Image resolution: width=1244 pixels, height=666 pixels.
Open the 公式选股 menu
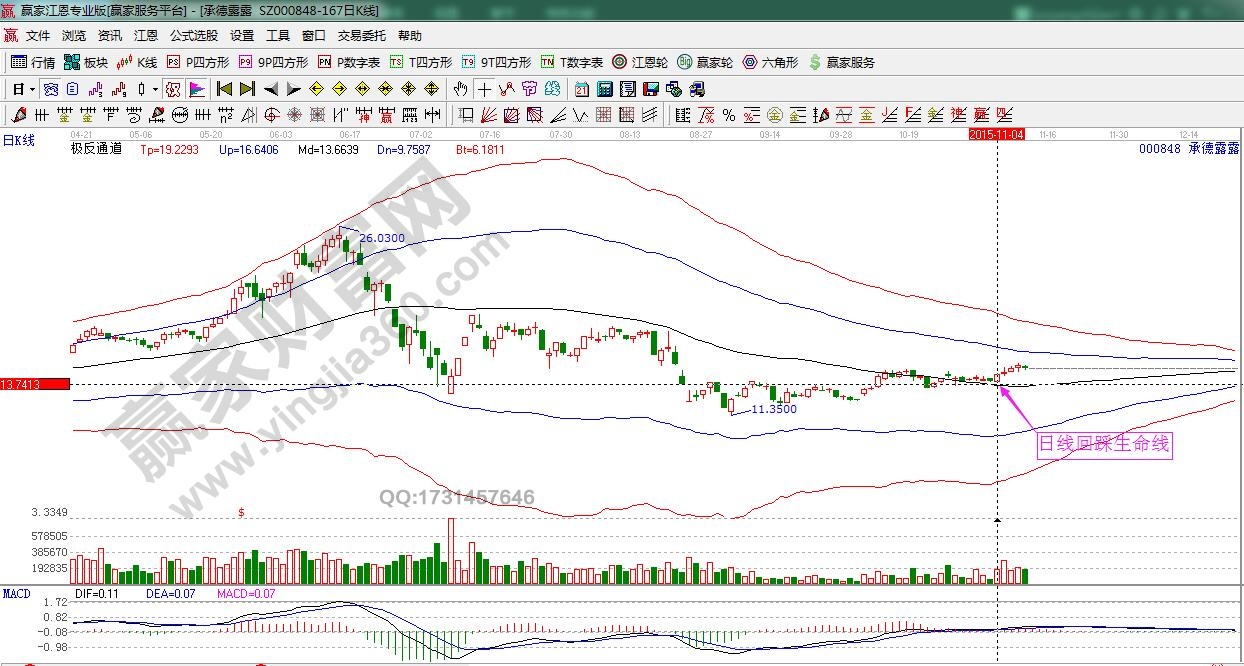[193, 35]
